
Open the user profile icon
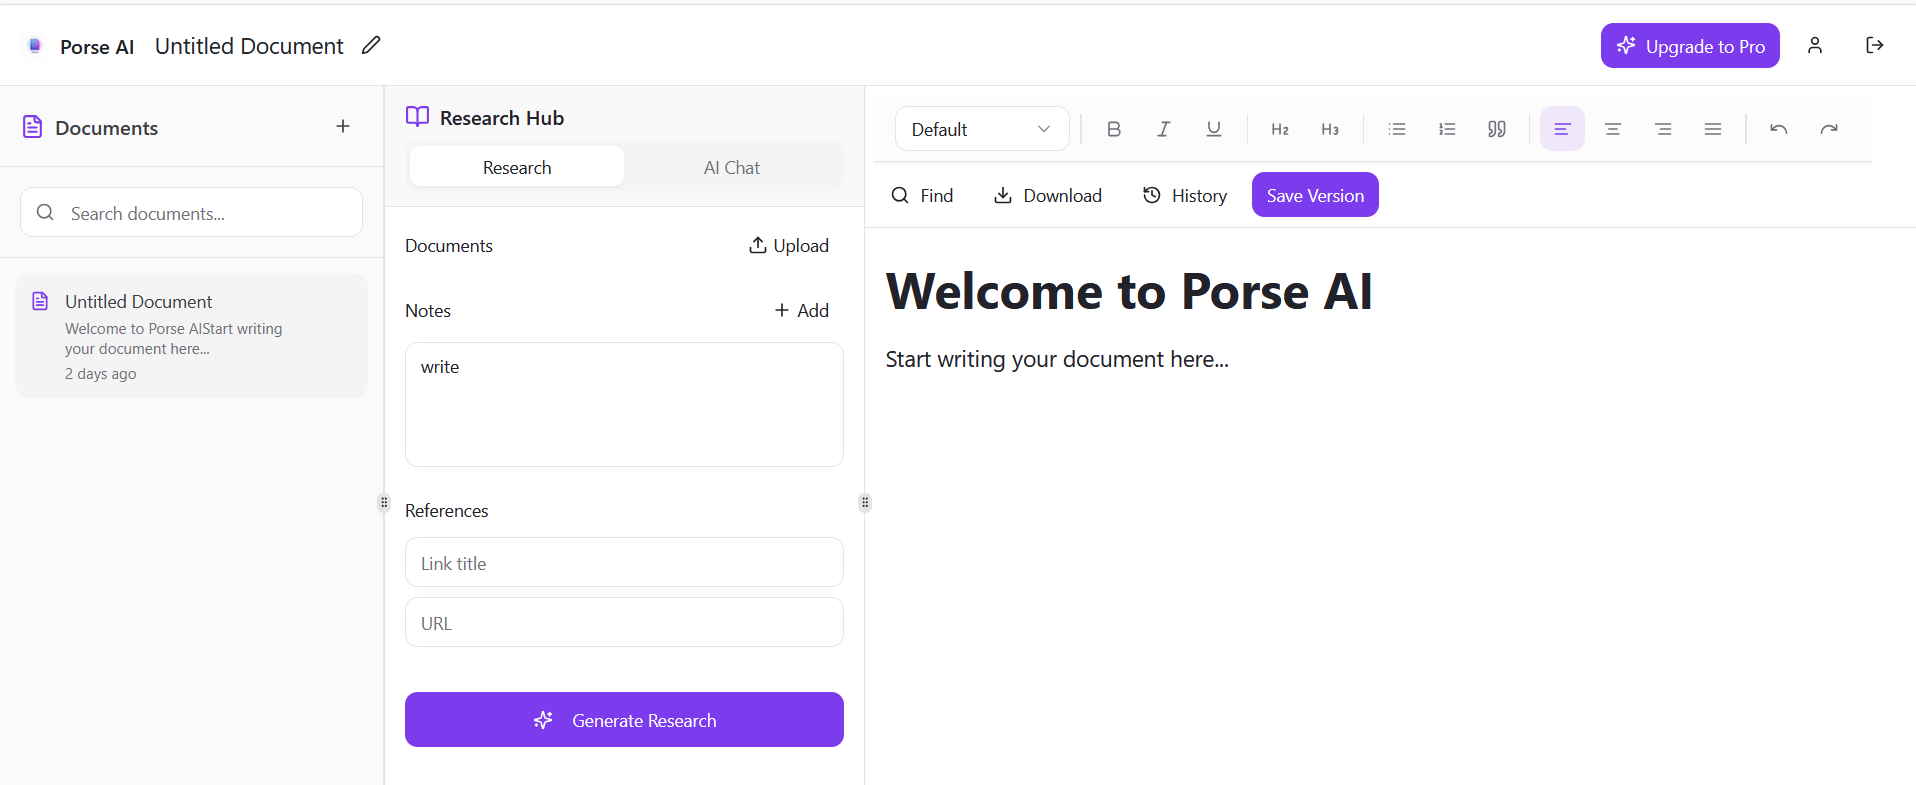pos(1815,45)
